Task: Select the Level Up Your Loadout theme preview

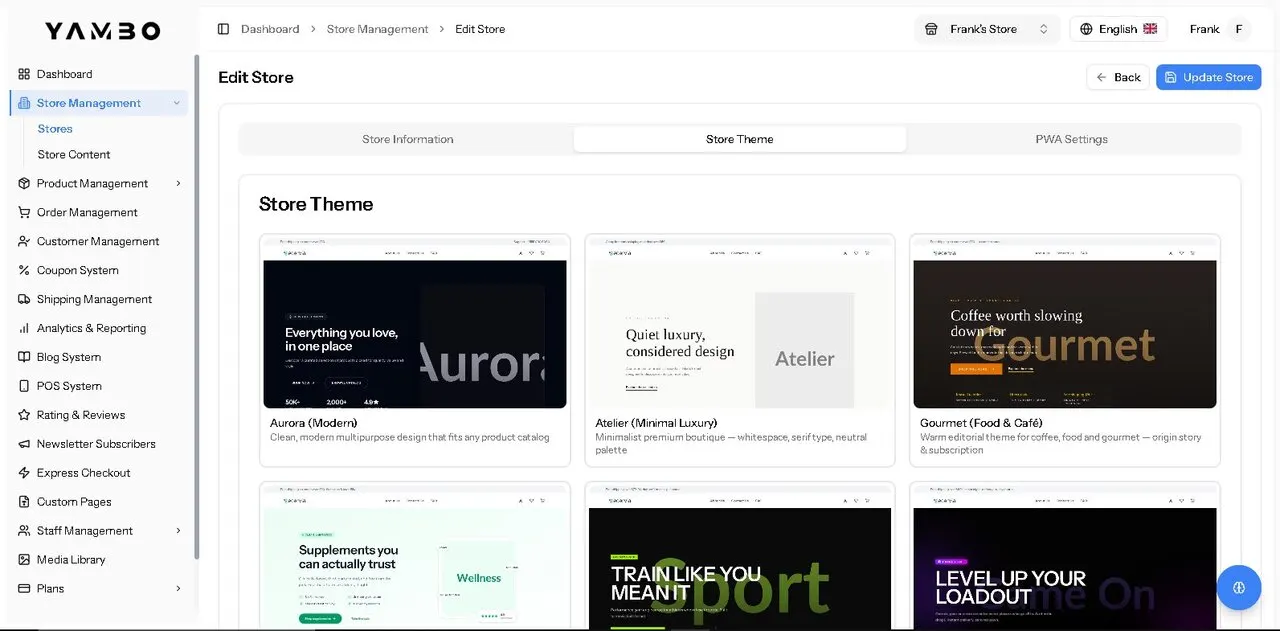Action: point(1065,558)
